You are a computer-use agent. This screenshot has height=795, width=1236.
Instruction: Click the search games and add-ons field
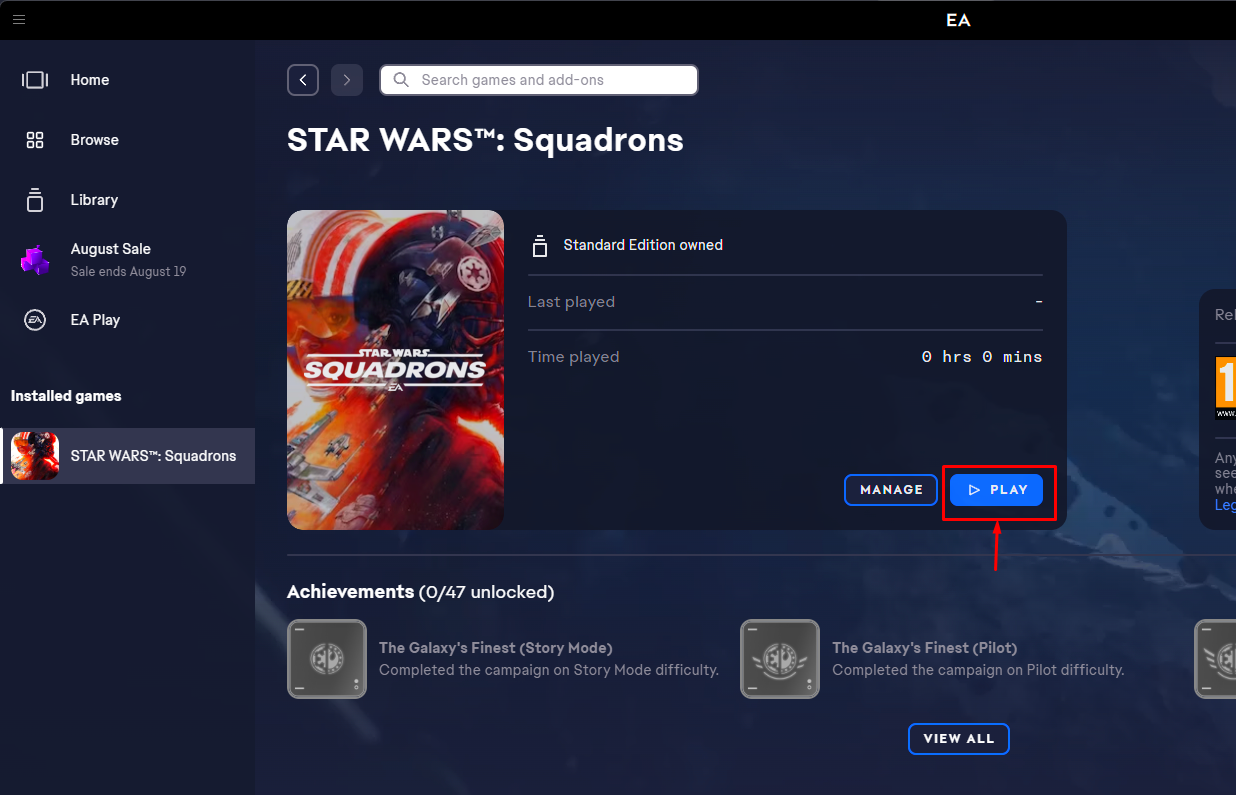pyautogui.click(x=539, y=80)
